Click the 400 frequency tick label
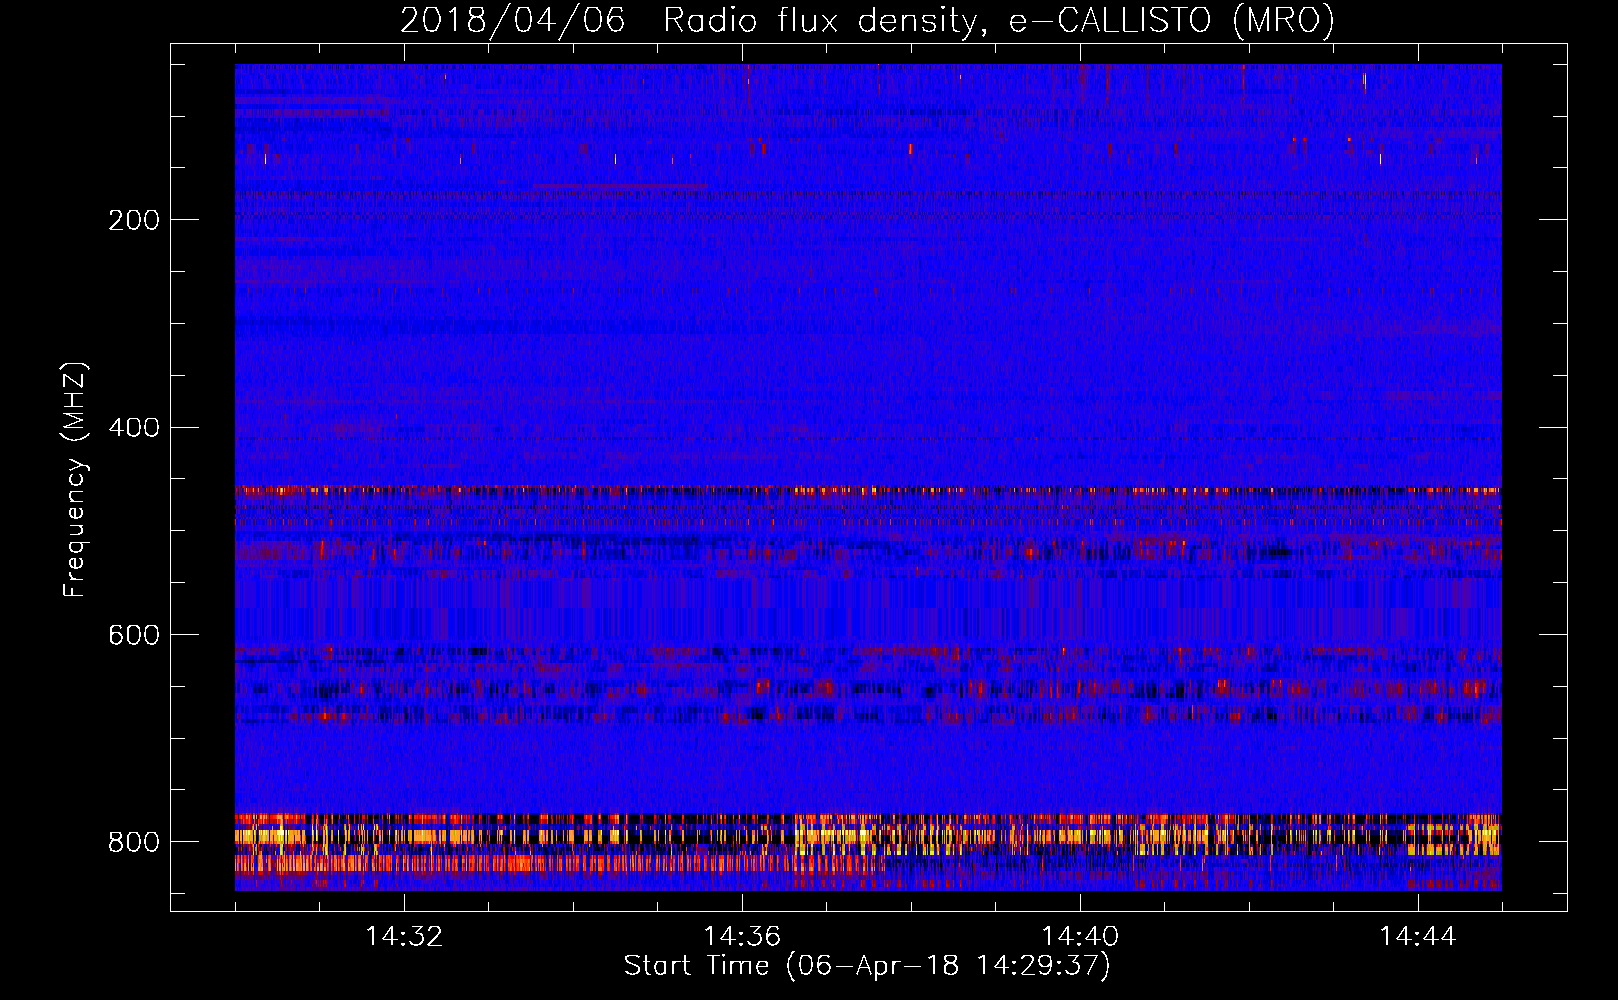 [x=134, y=428]
